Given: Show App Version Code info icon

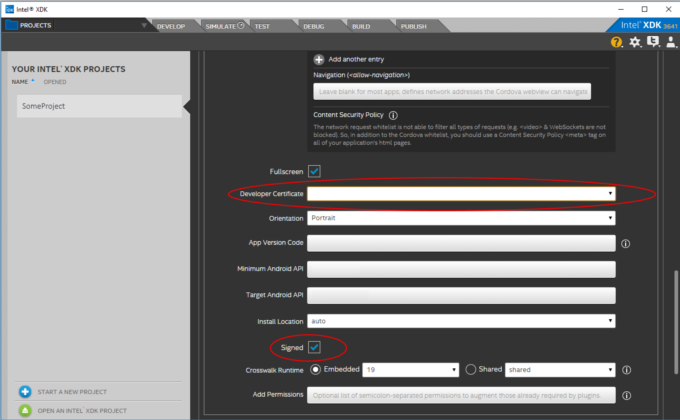Looking at the screenshot, I should pyautogui.click(x=625, y=243).
